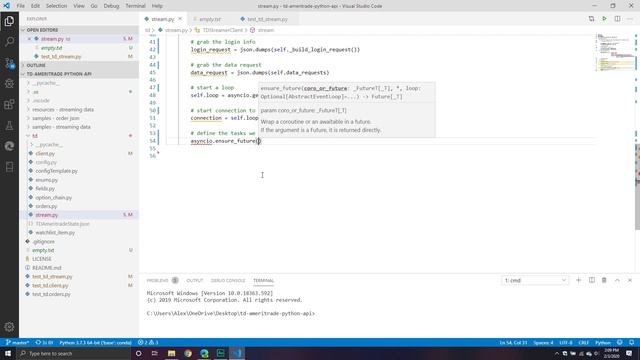This screenshot has height=360, width=640.
Task: Select the Terminal panel tab
Action: coord(263,280)
